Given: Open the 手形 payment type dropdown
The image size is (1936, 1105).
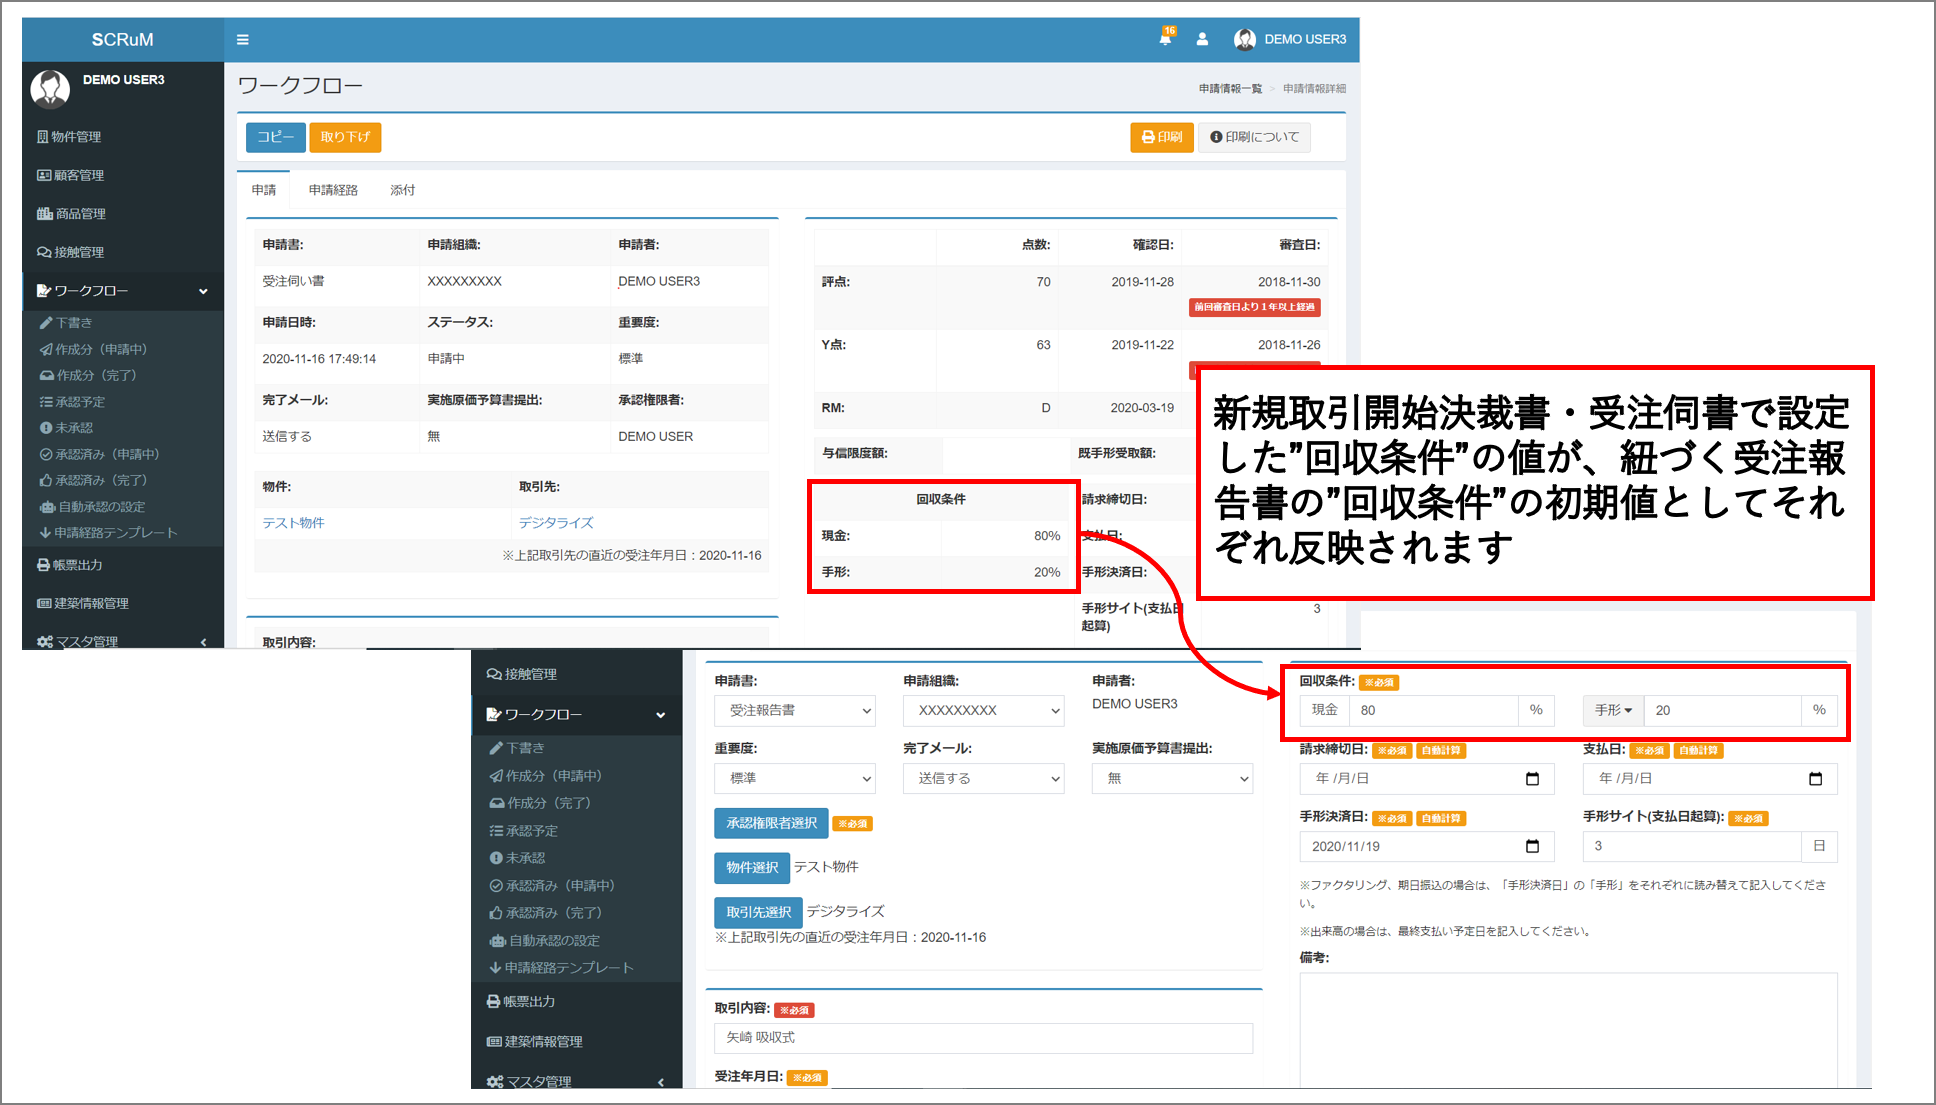Looking at the screenshot, I should coord(1612,710).
